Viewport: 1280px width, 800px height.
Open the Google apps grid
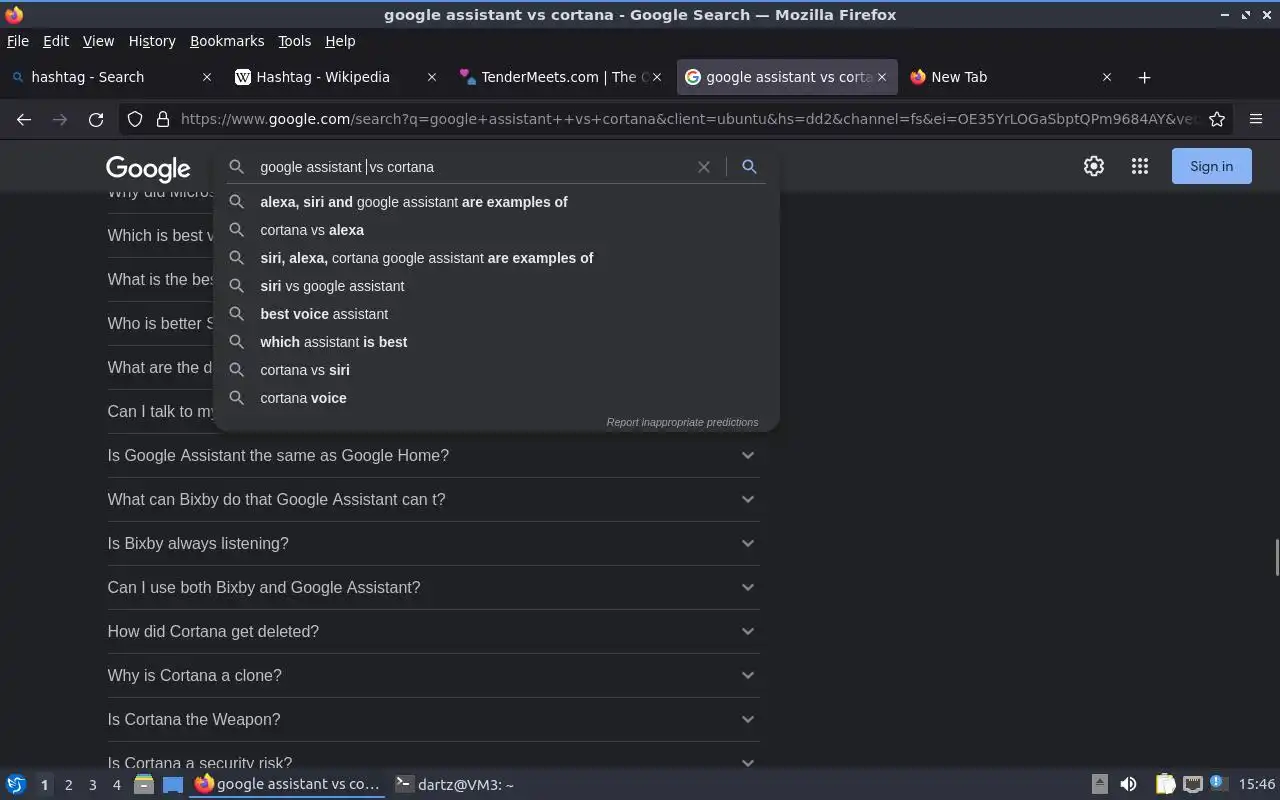(1140, 167)
